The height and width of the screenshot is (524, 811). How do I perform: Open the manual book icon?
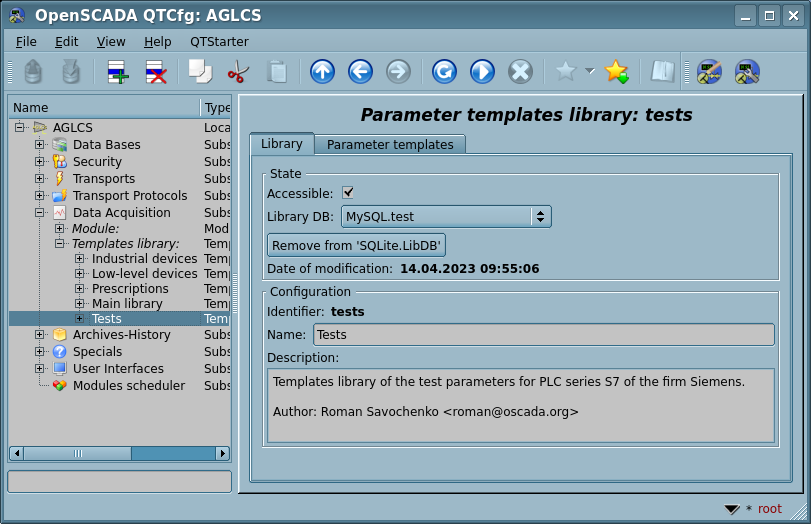pos(662,72)
